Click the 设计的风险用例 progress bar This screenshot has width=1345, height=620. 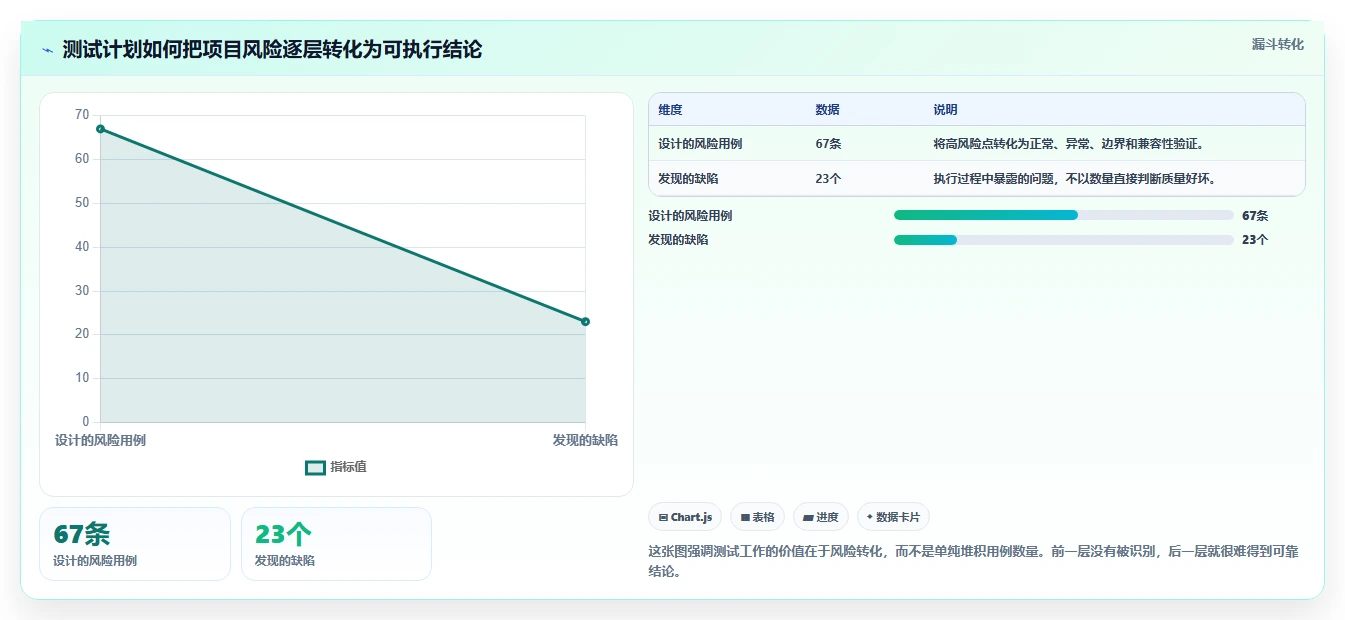coord(1063,215)
